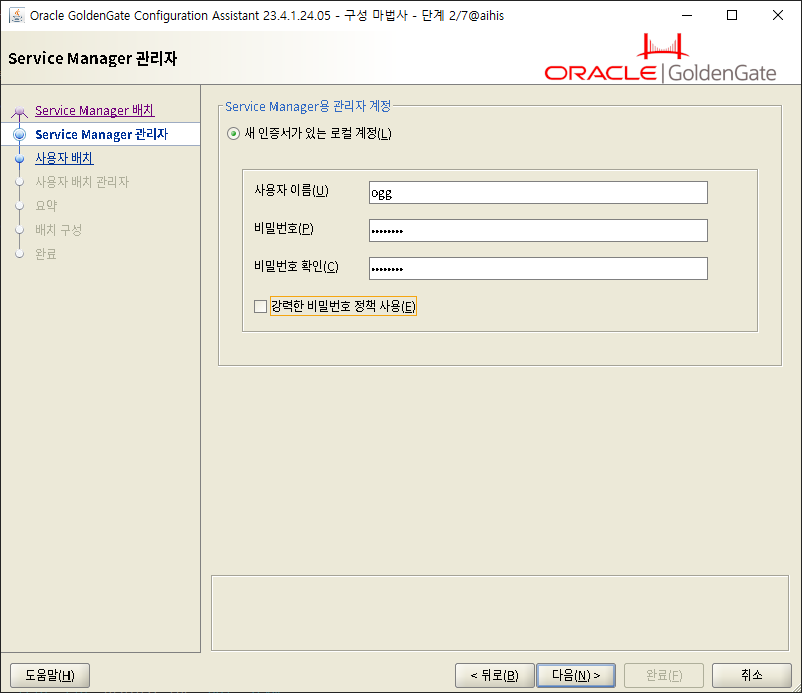Go to the Service Manager 배치 step
The height and width of the screenshot is (693, 802).
[x=95, y=110]
